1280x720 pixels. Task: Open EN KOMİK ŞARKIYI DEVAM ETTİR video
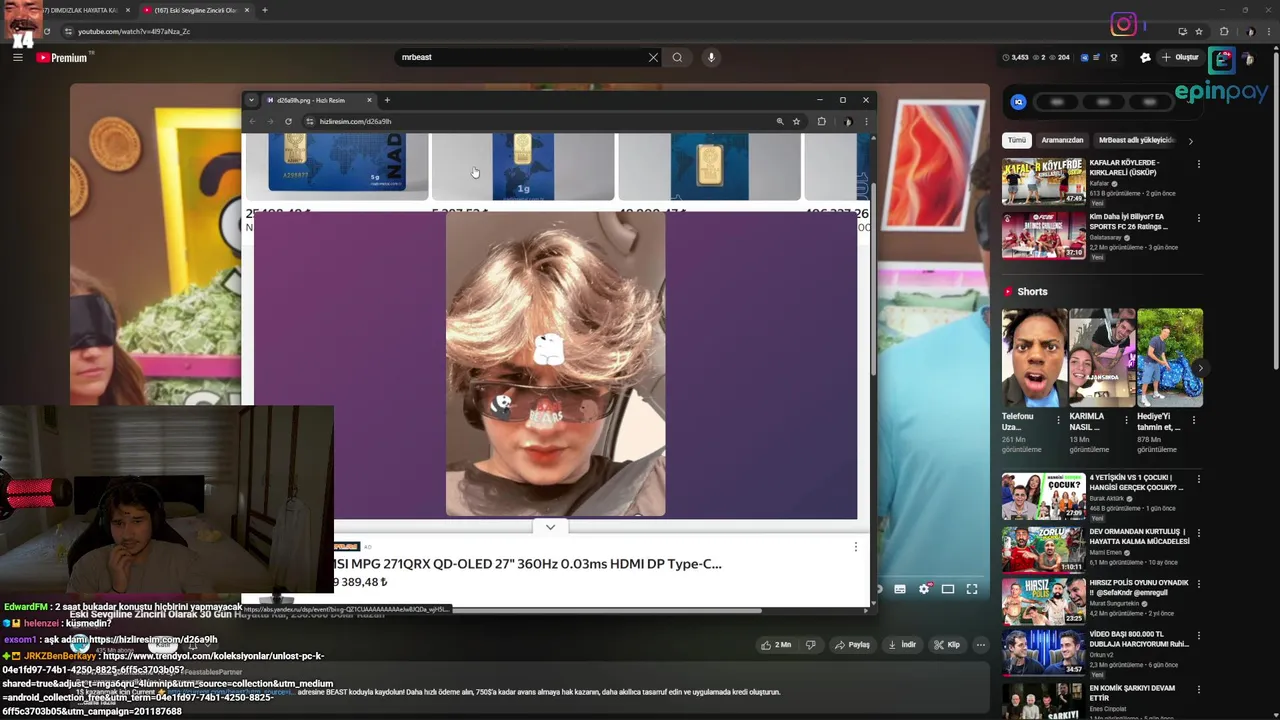(1043, 700)
